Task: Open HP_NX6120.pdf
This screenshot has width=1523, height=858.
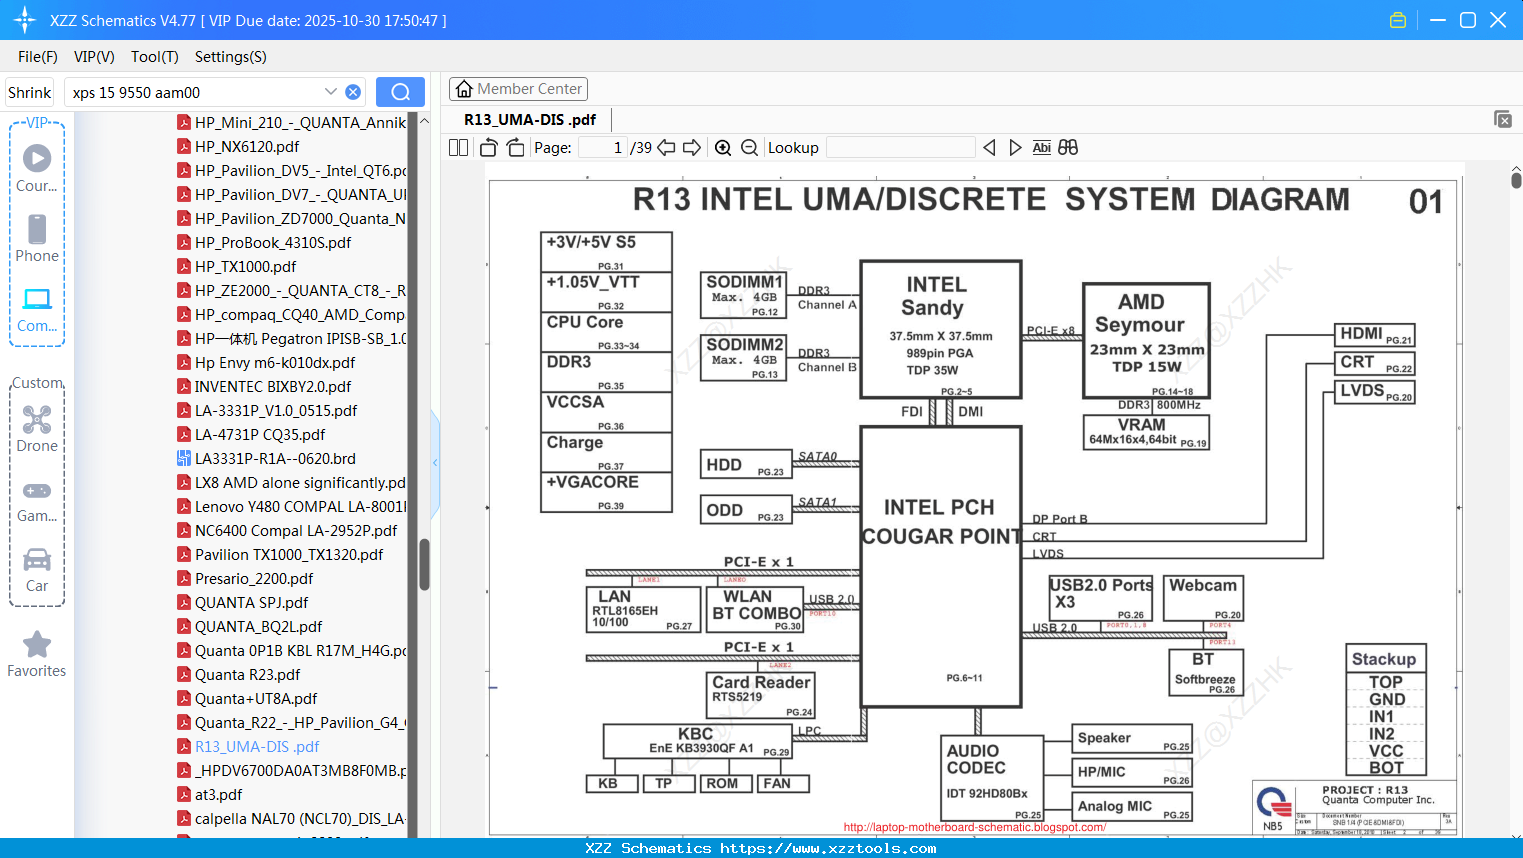Action: click(x=247, y=146)
